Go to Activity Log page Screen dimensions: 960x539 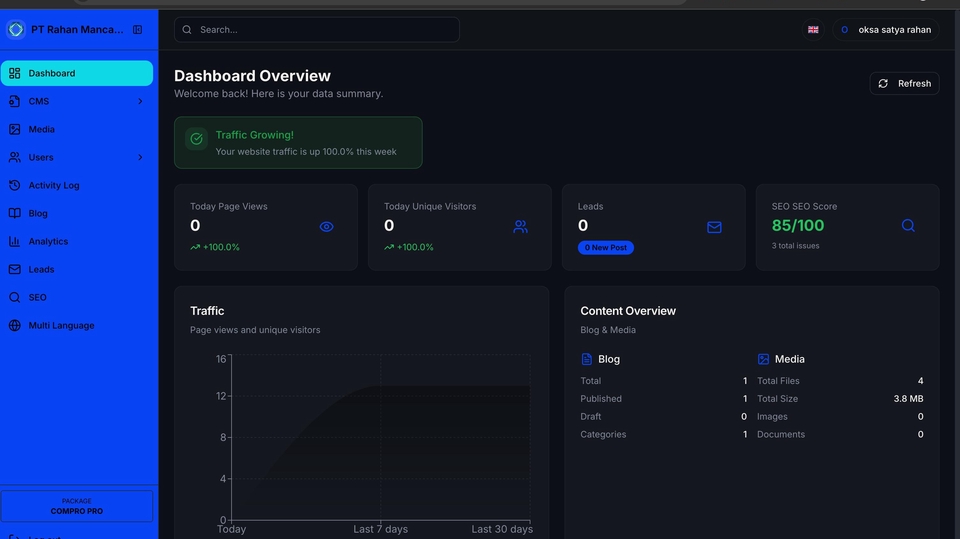pos(77,185)
